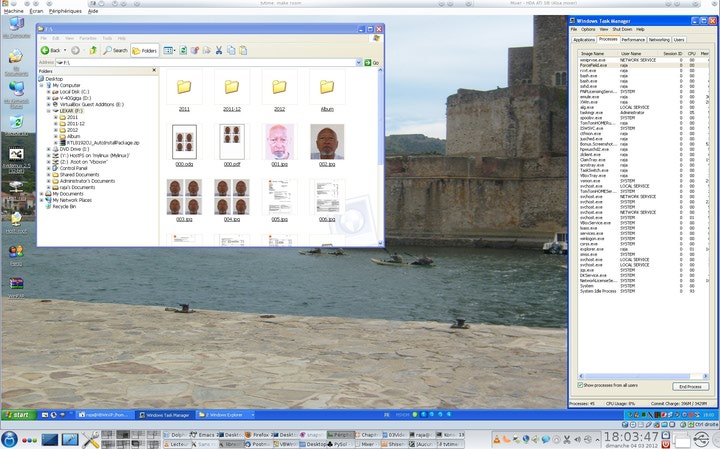
Task: Expand the DVD Drive (I:) tree node
Action: (48, 149)
